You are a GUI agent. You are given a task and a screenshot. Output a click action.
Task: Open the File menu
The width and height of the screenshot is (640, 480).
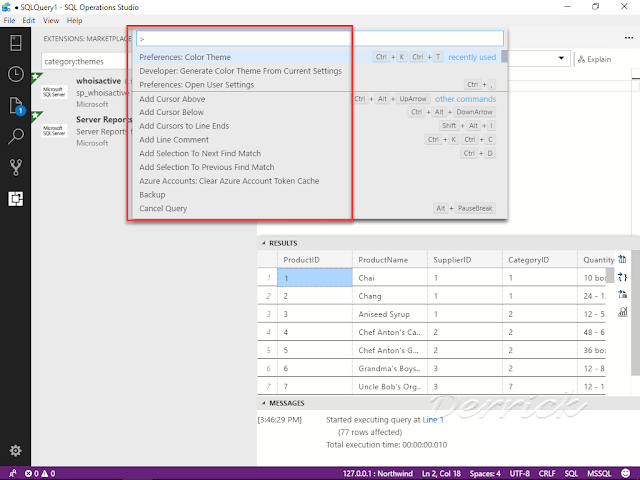[9, 20]
